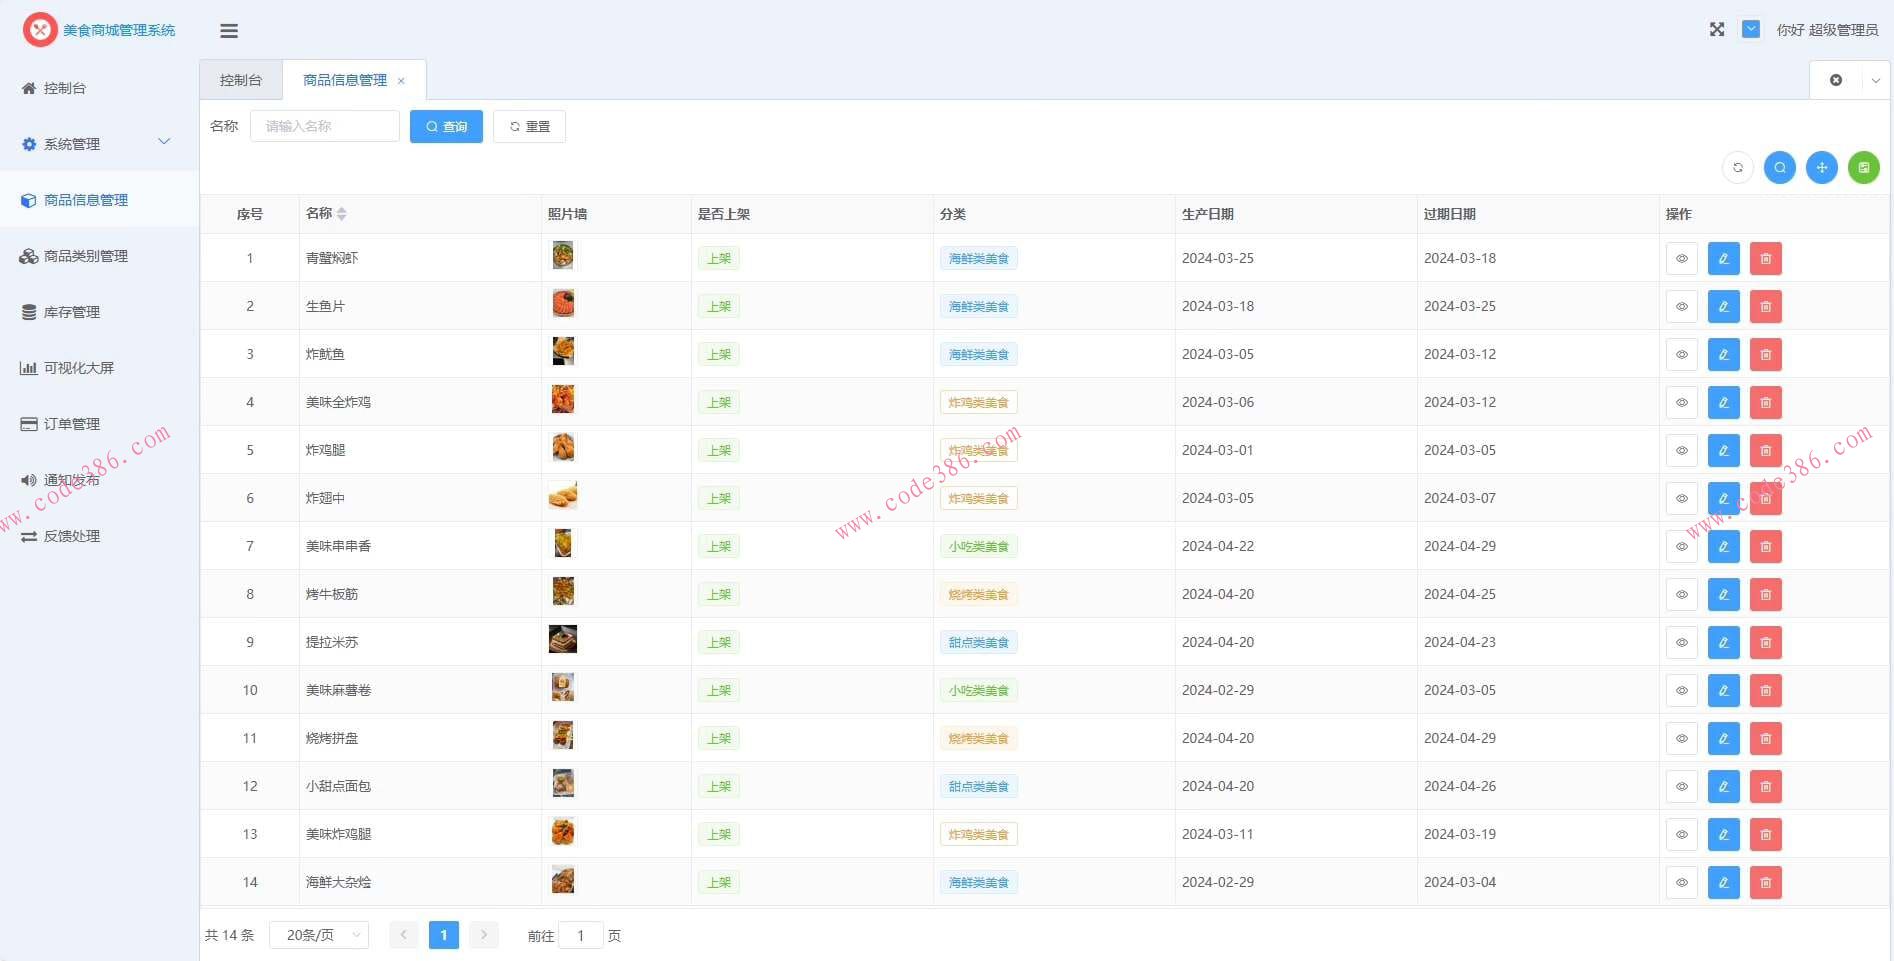1894x961 pixels.
Task: Click the 查询 button
Action: coord(446,127)
